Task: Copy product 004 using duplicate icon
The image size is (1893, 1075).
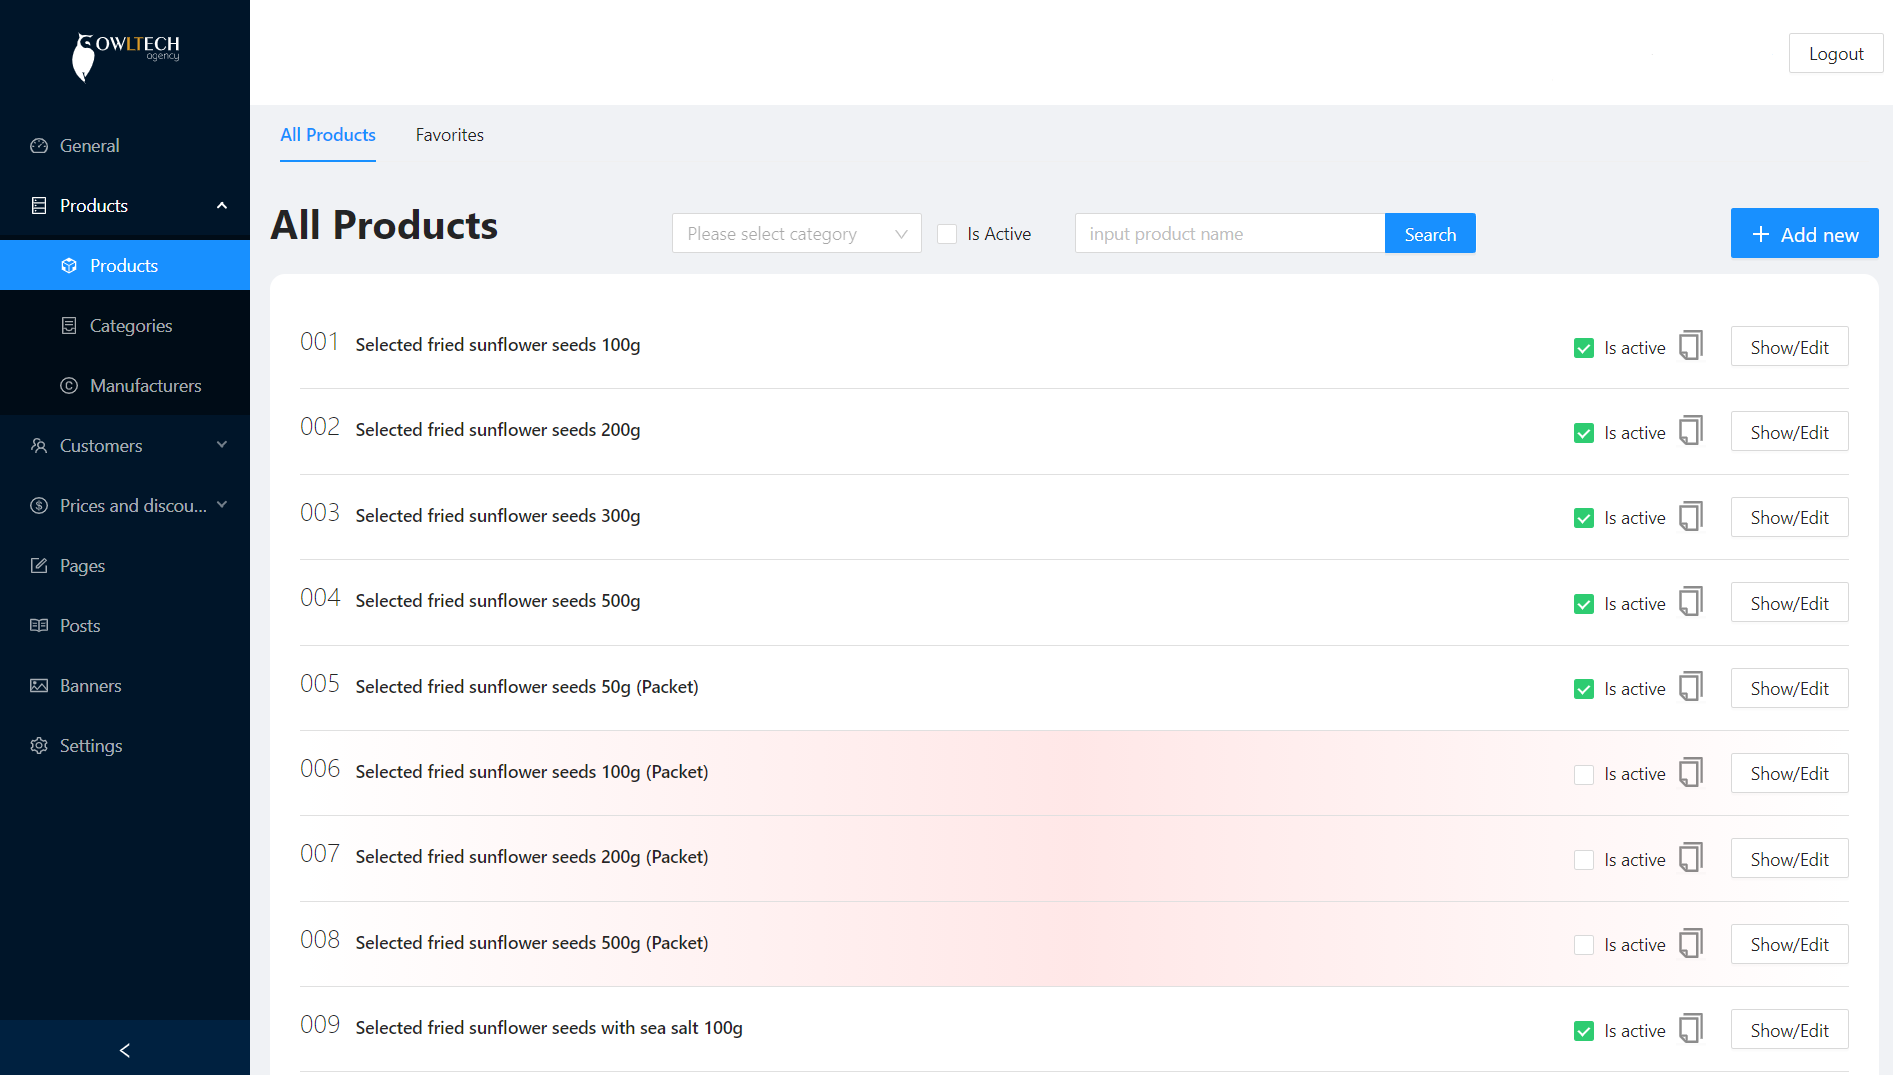Action: pyautogui.click(x=1691, y=602)
